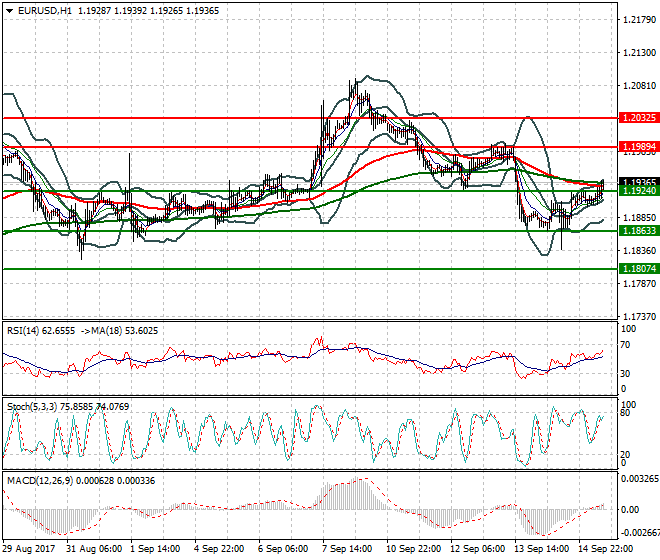This screenshot has width=660, height=560.
Task: Click the 1.20810 price scale value
Action: point(639,86)
